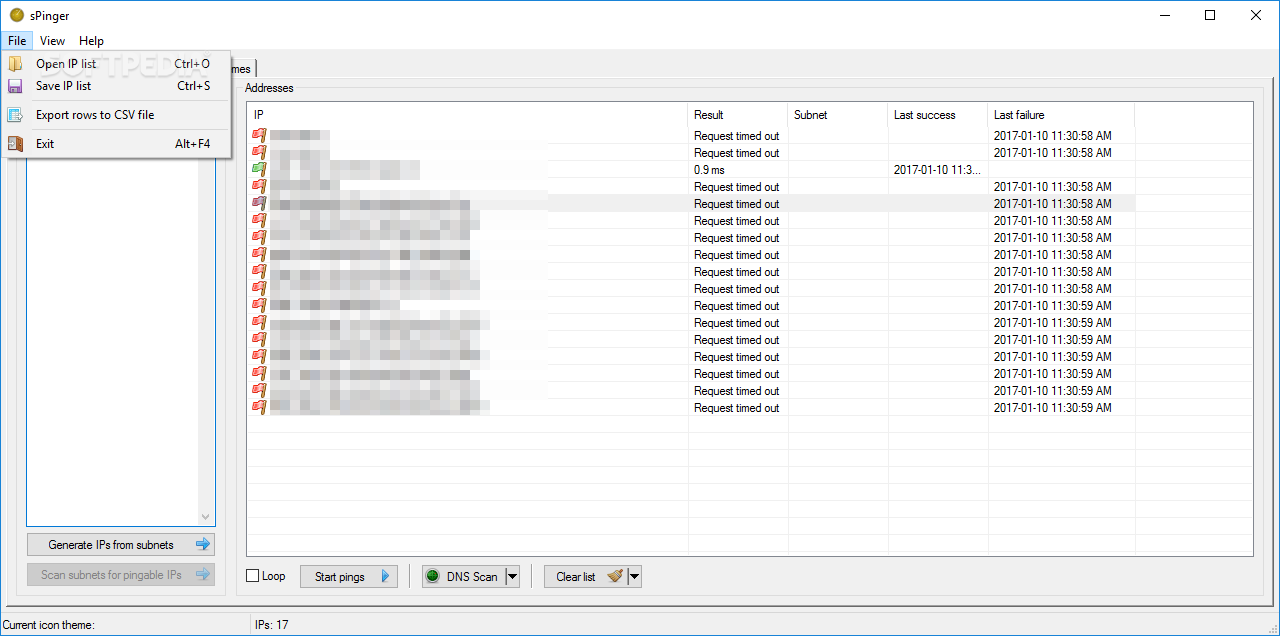
Task: Click the floppy disk icon beside Save IP list
Action: 15,86
